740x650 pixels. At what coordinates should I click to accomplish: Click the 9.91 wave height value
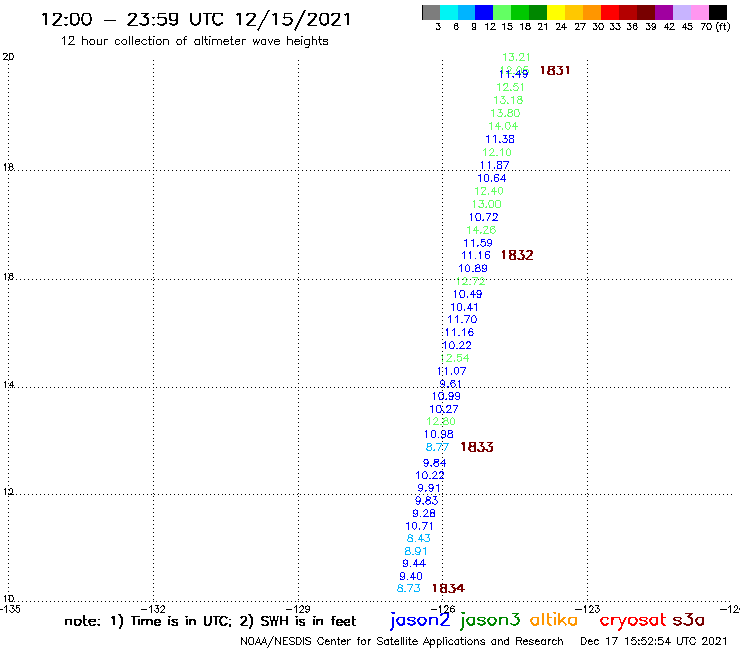click(x=429, y=488)
